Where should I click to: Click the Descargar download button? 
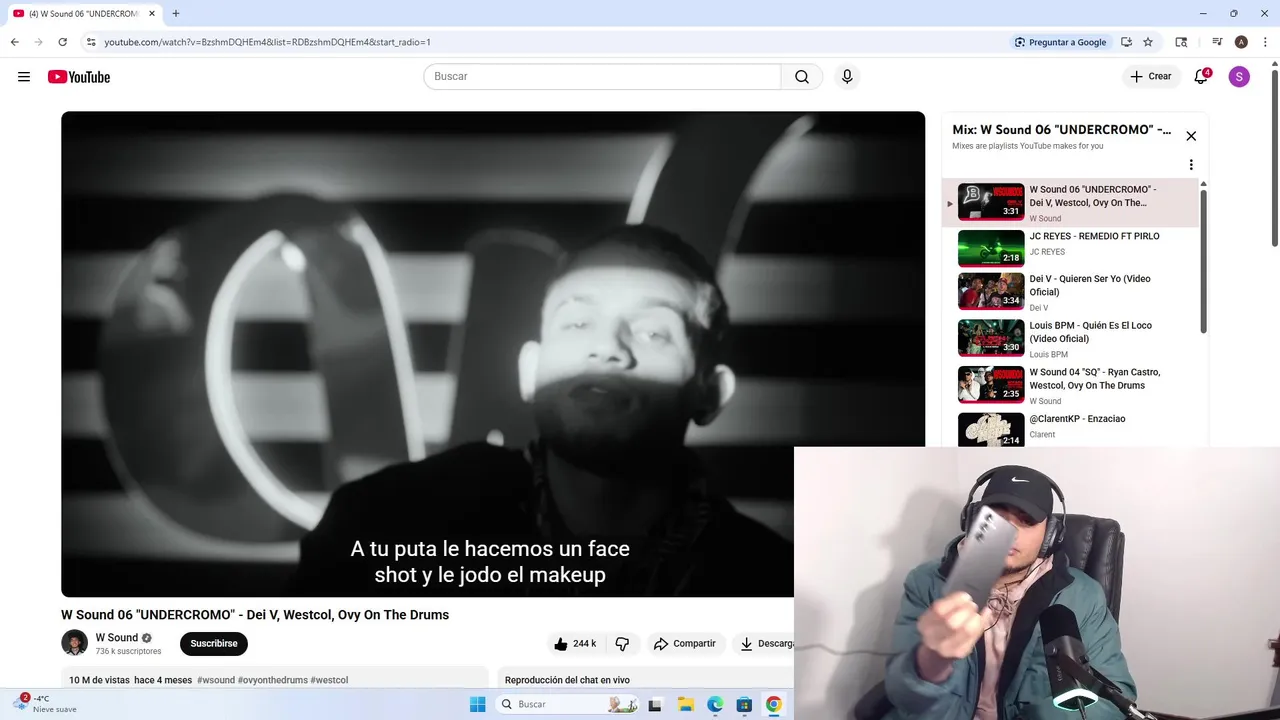pos(764,644)
